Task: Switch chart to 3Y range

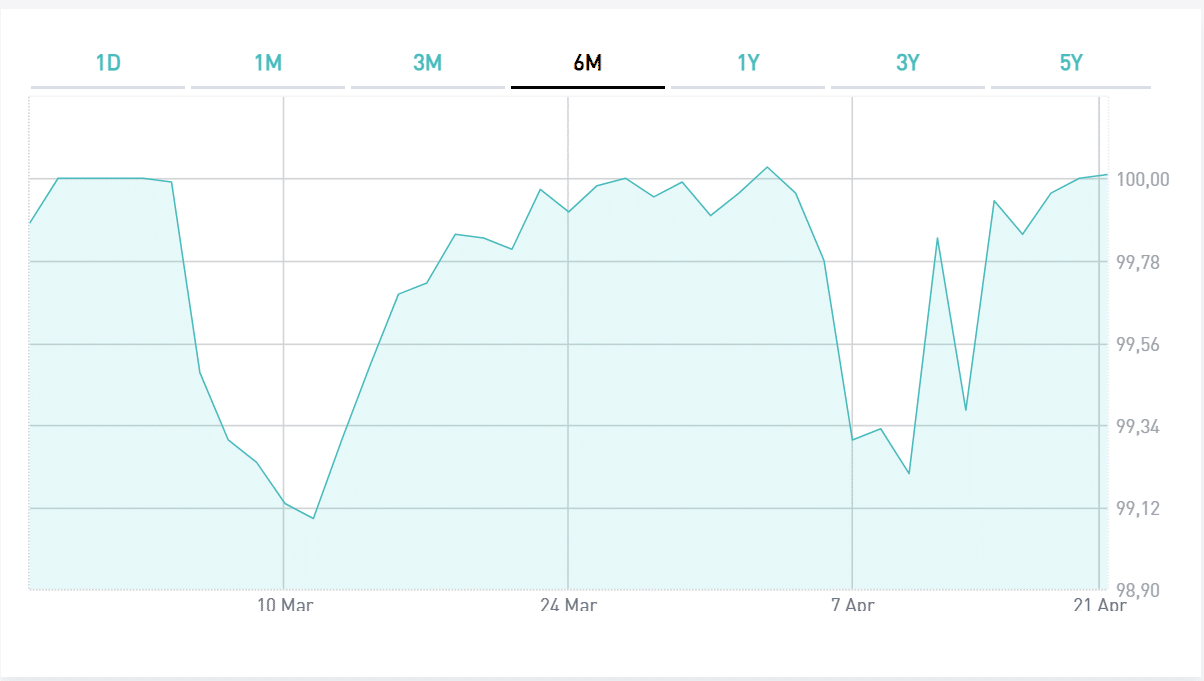Action: coord(908,64)
